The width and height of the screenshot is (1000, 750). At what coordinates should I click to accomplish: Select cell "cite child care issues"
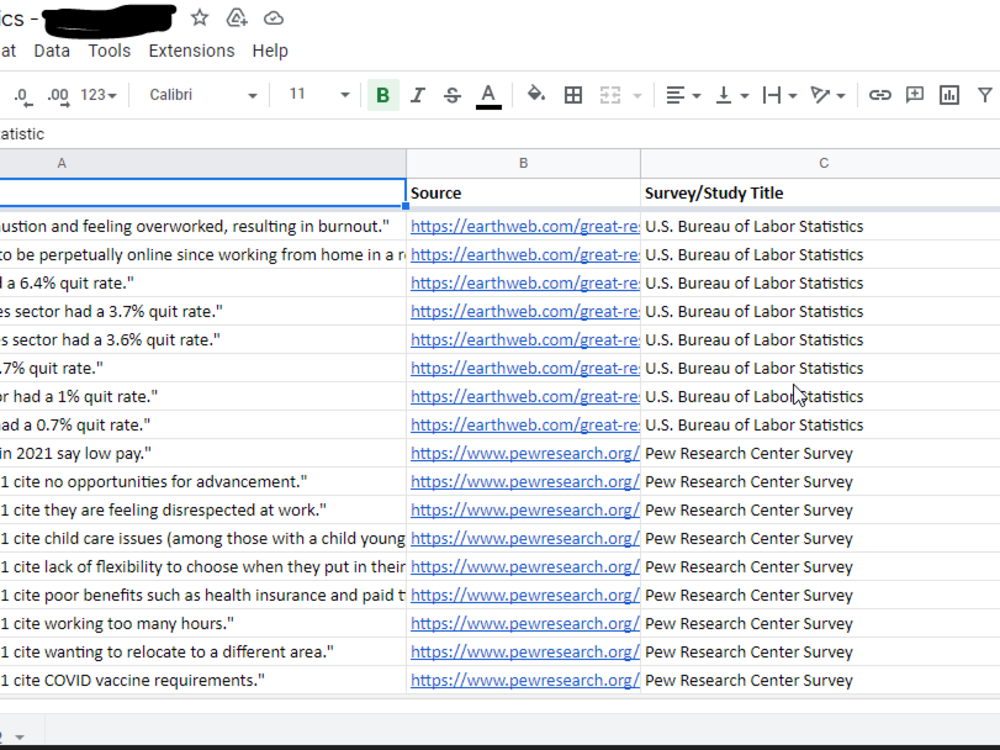click(x=203, y=538)
